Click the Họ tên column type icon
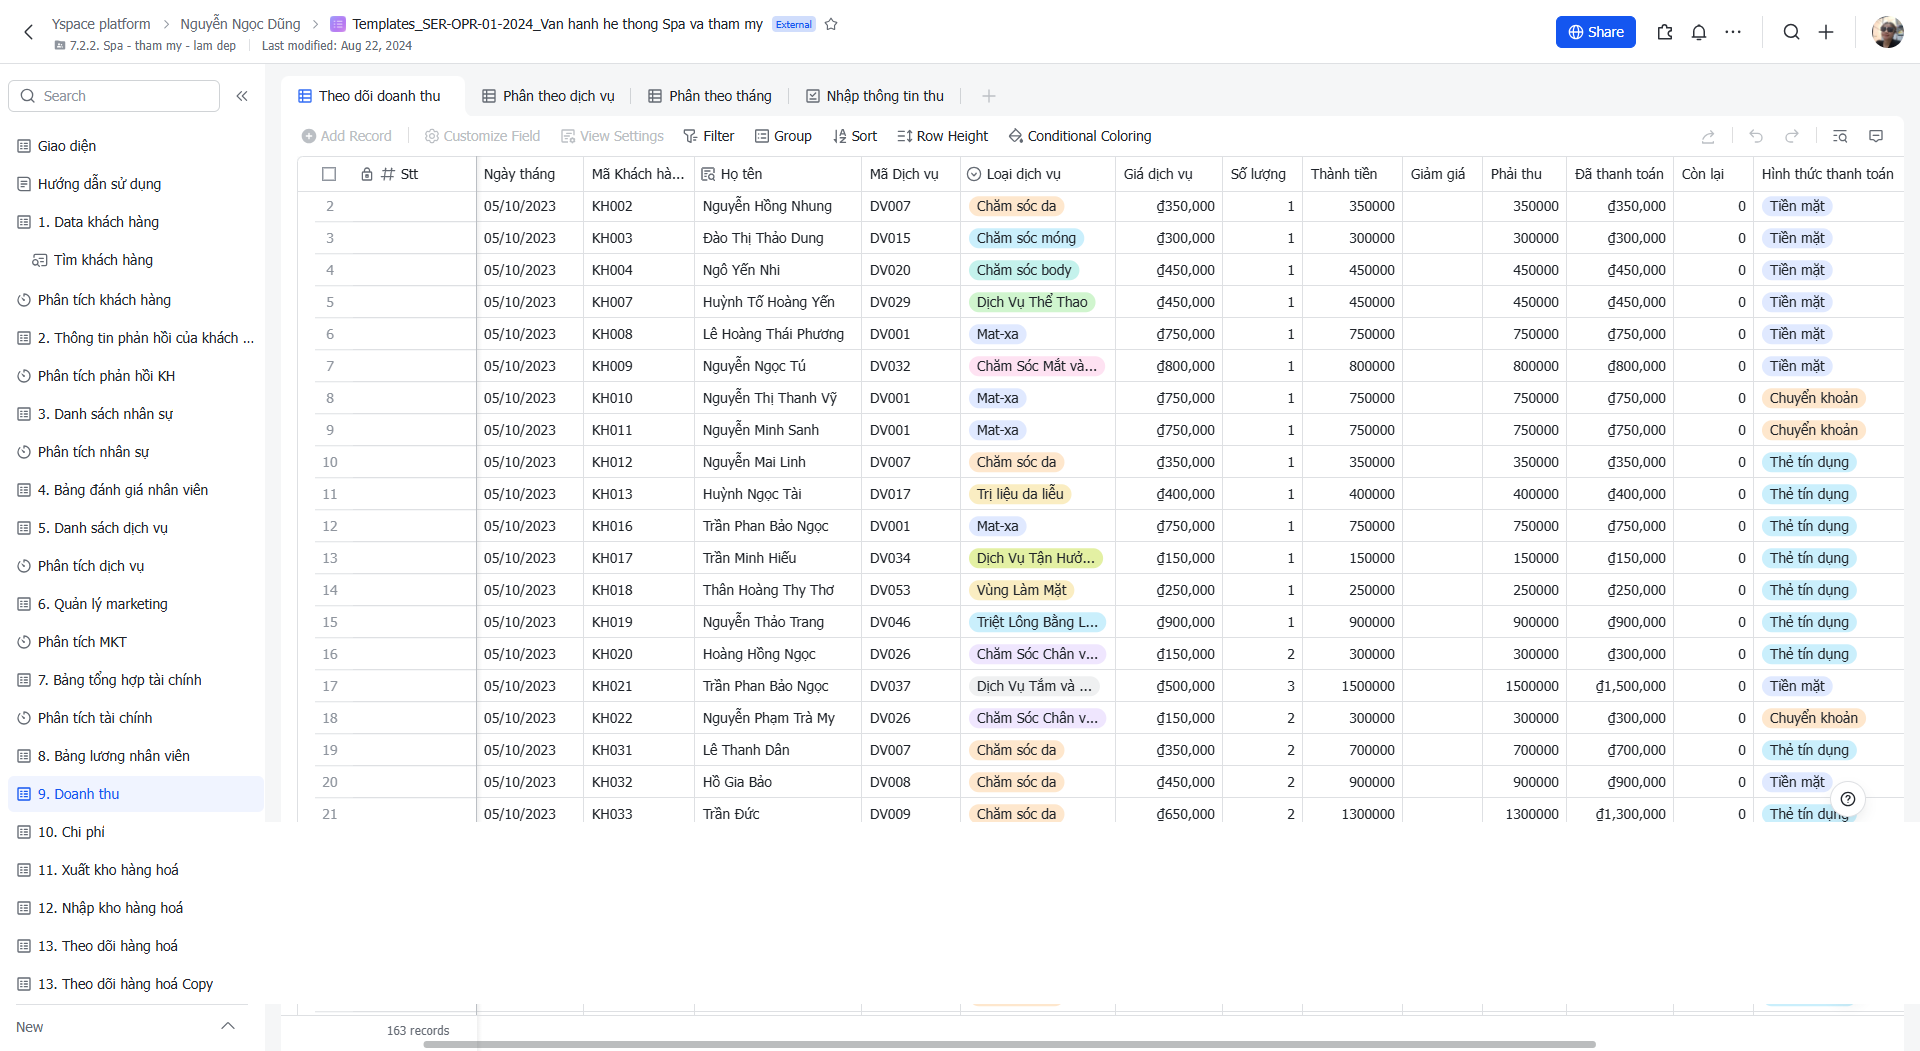Viewport: 1920px width, 1051px height. (708, 174)
